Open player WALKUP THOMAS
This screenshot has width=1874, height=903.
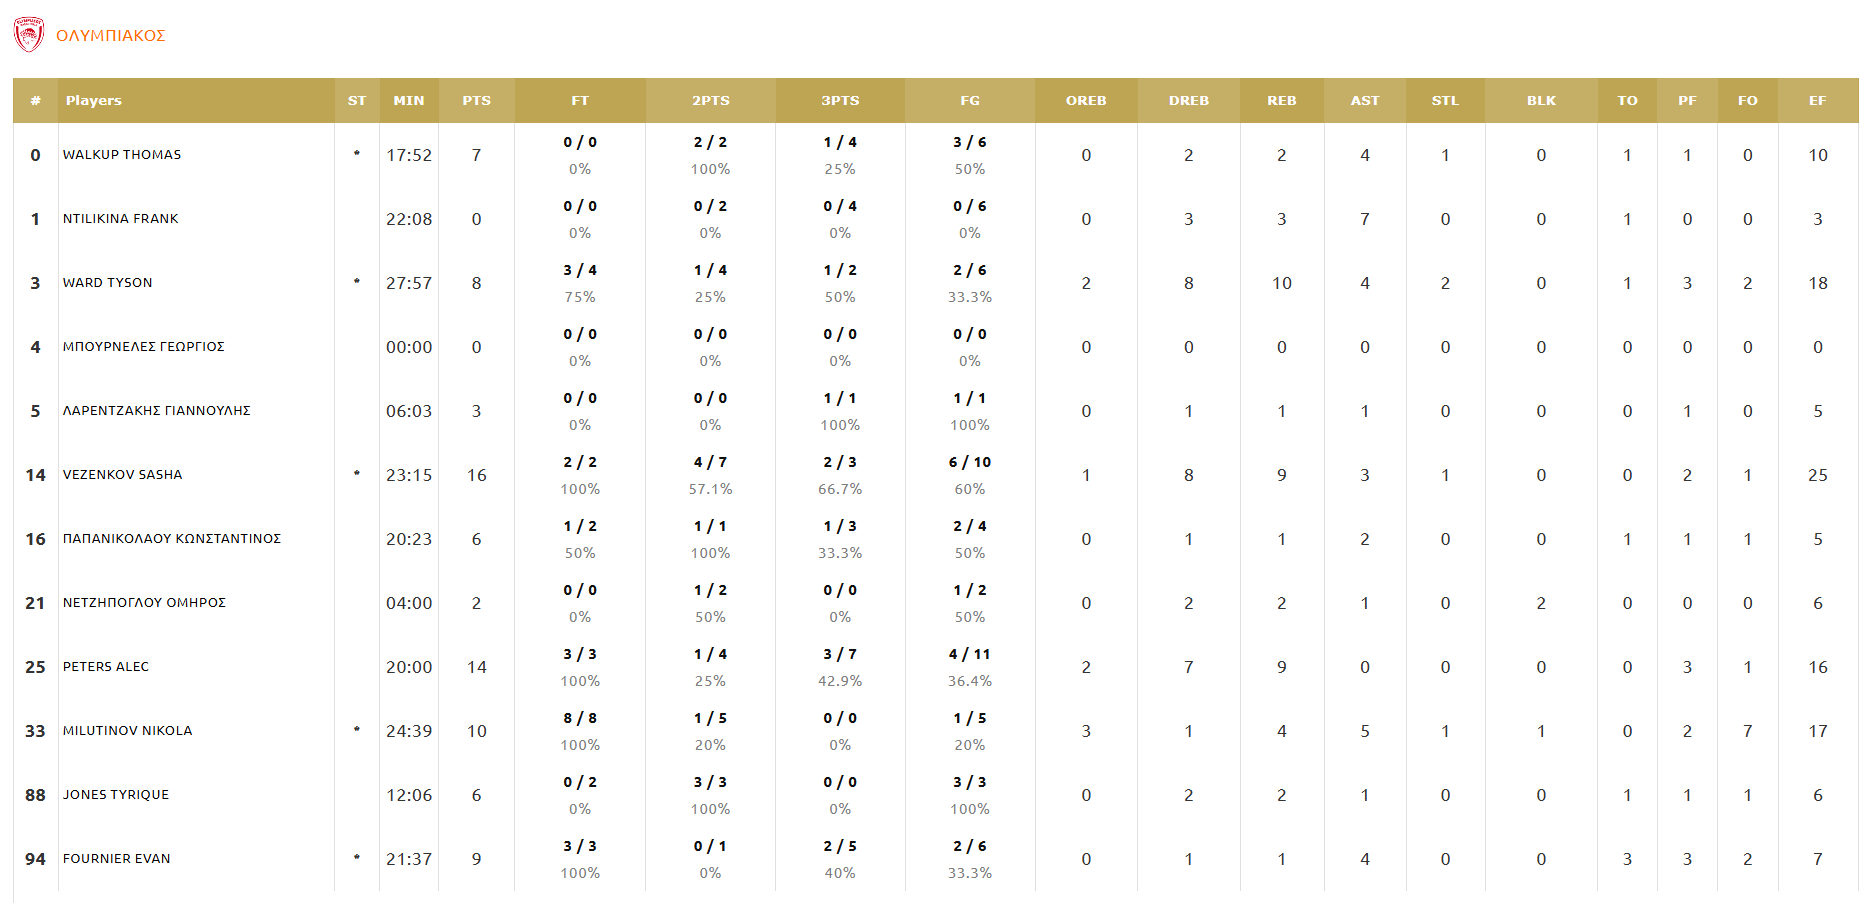pyautogui.click(x=122, y=155)
